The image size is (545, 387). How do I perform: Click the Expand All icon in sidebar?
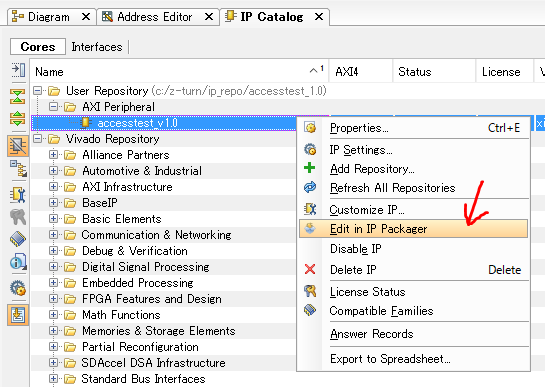(17, 119)
